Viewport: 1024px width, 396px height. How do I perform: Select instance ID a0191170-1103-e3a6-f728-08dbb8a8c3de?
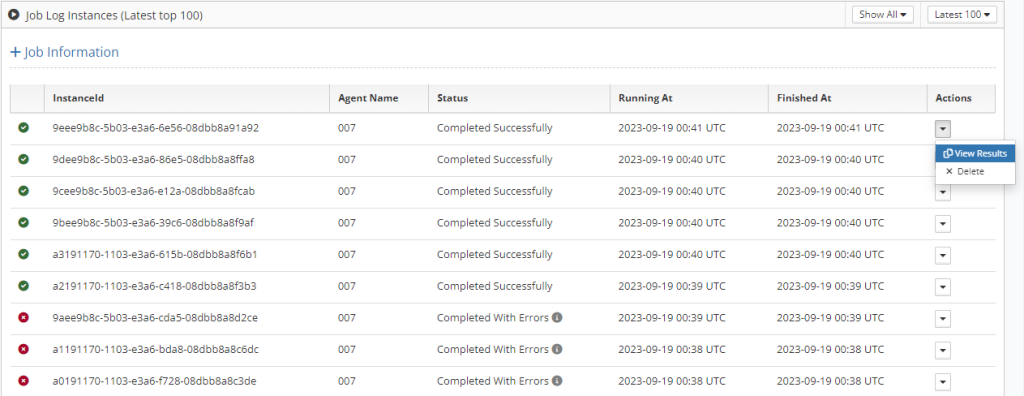155,381
